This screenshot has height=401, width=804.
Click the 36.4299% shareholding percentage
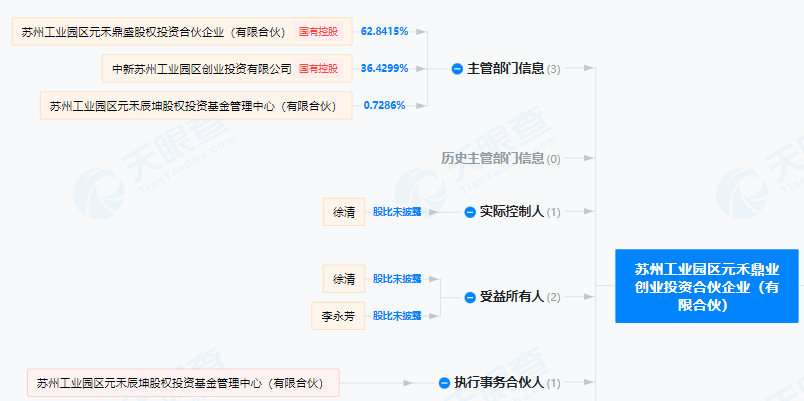pos(385,69)
